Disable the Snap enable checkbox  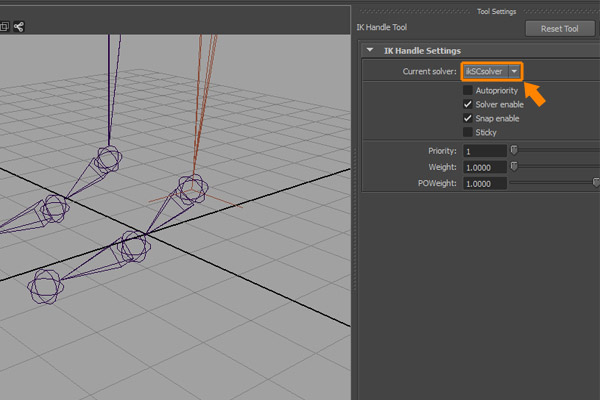click(467, 118)
